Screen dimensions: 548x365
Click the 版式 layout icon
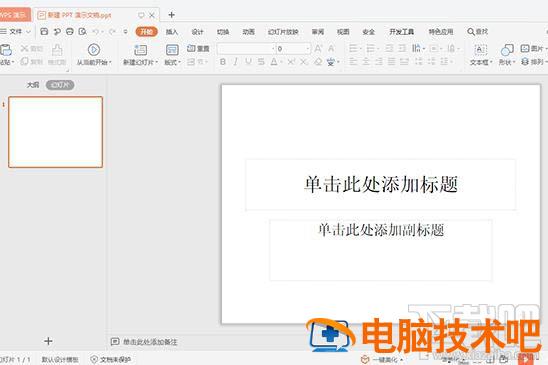coord(172,50)
